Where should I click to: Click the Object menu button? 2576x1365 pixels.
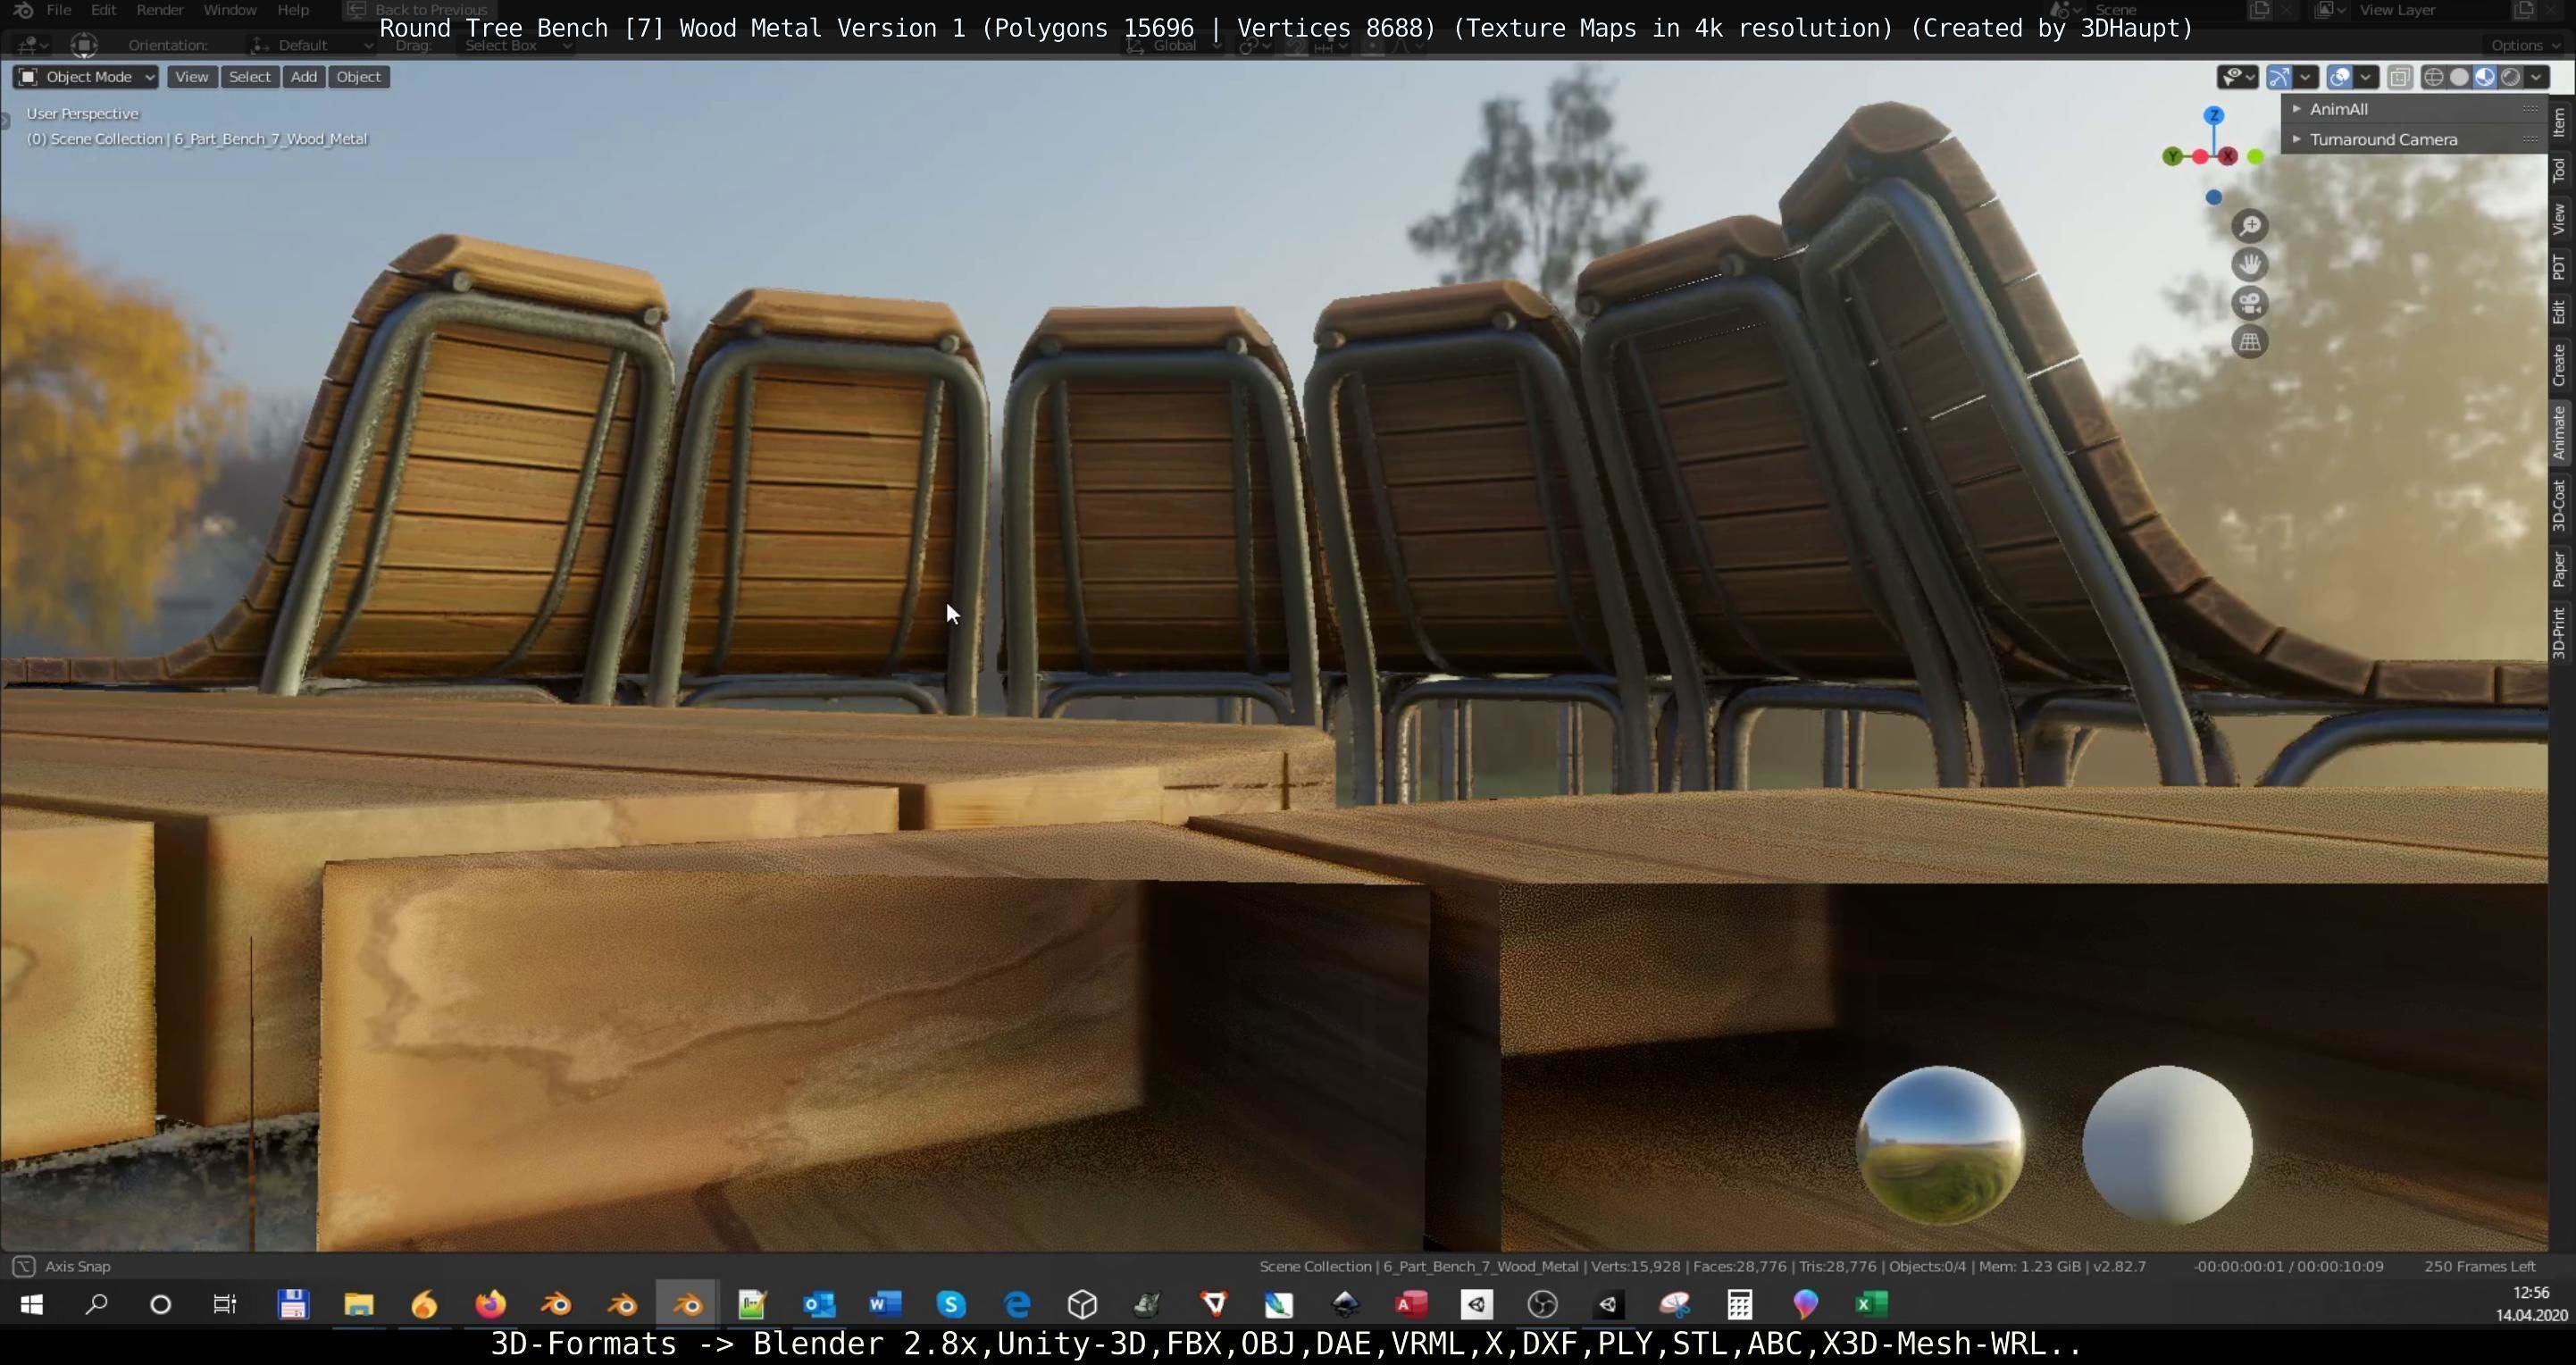358,77
